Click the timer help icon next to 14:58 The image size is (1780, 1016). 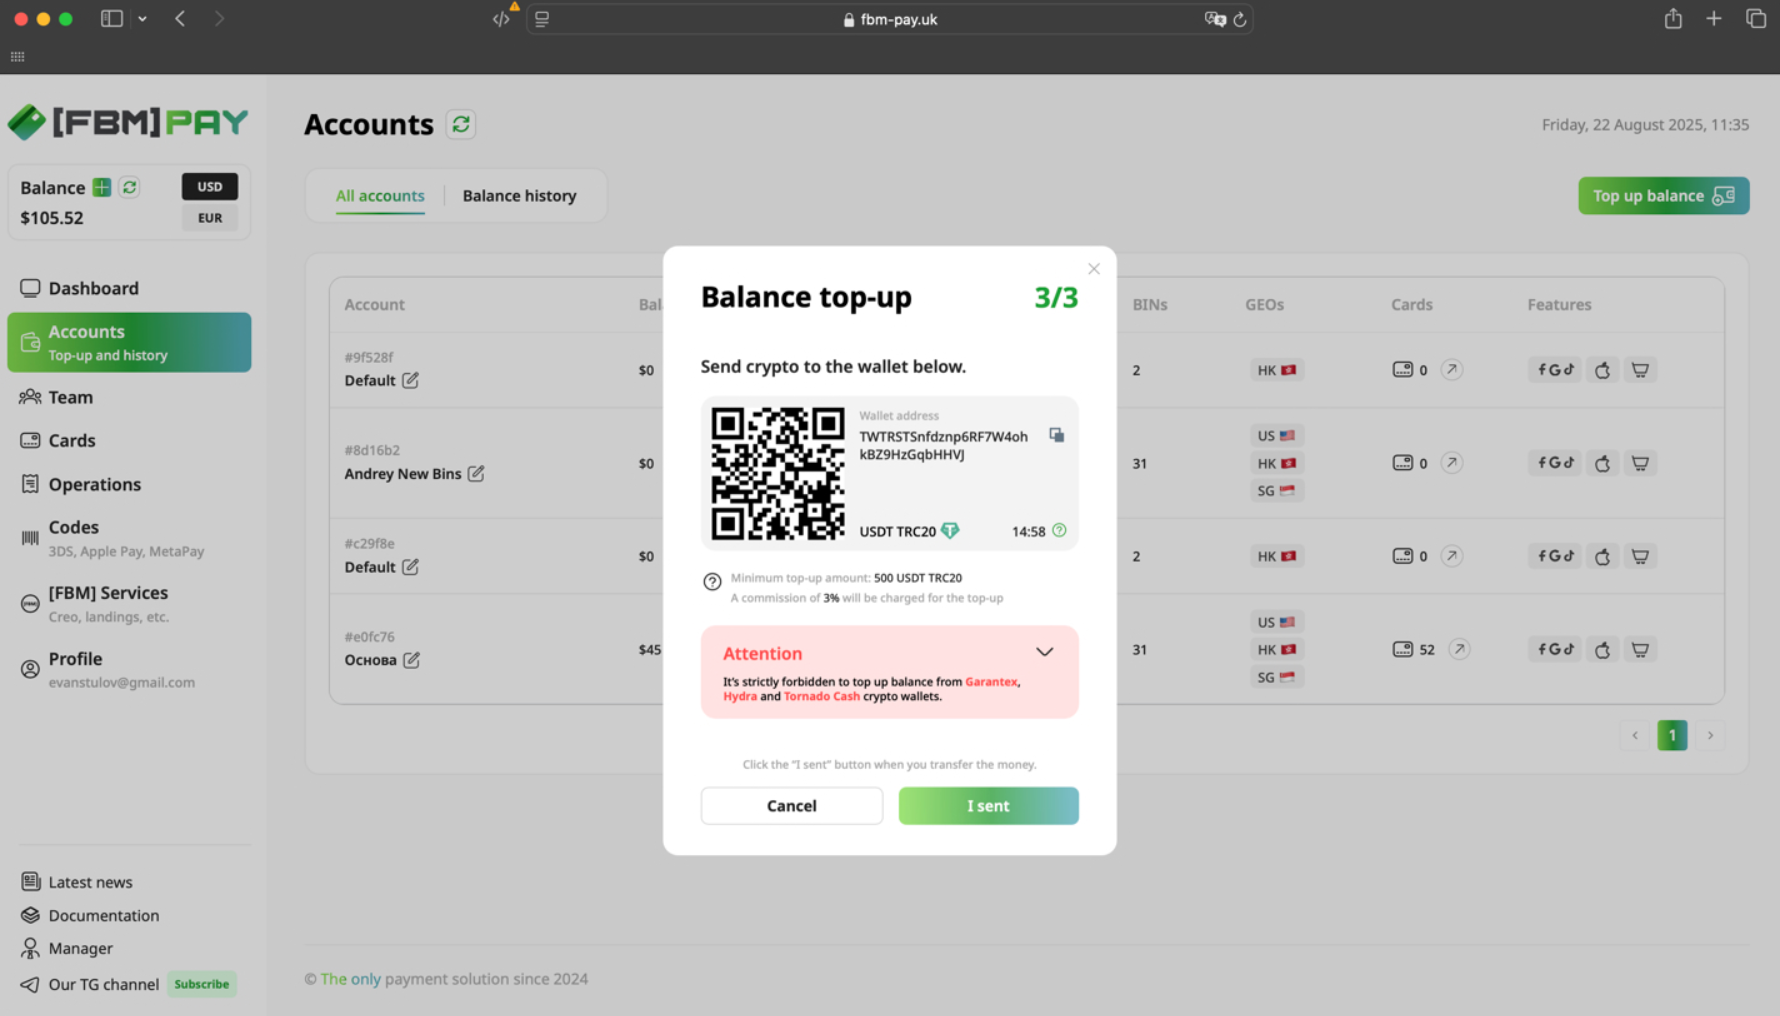[x=1059, y=531]
